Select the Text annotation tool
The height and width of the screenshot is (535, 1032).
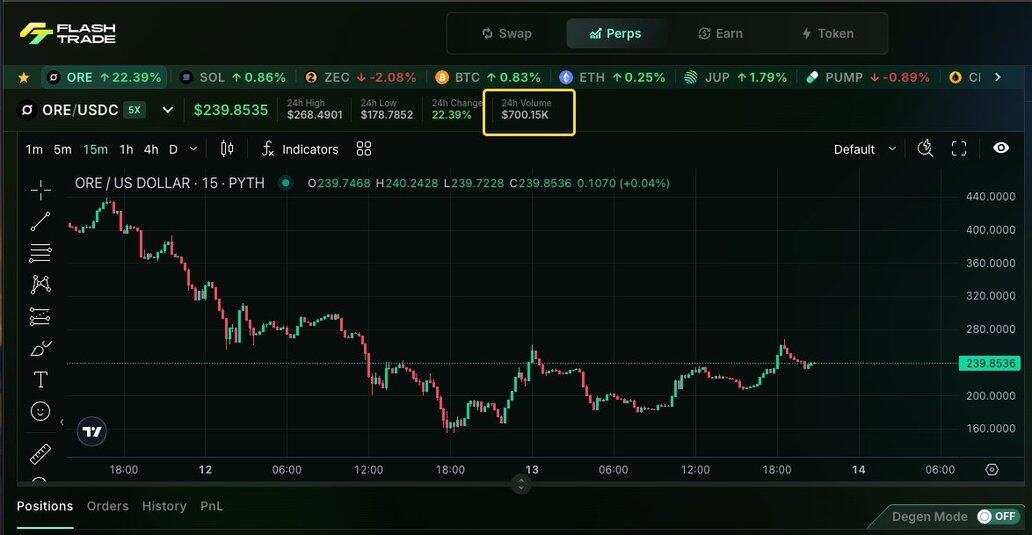point(40,379)
